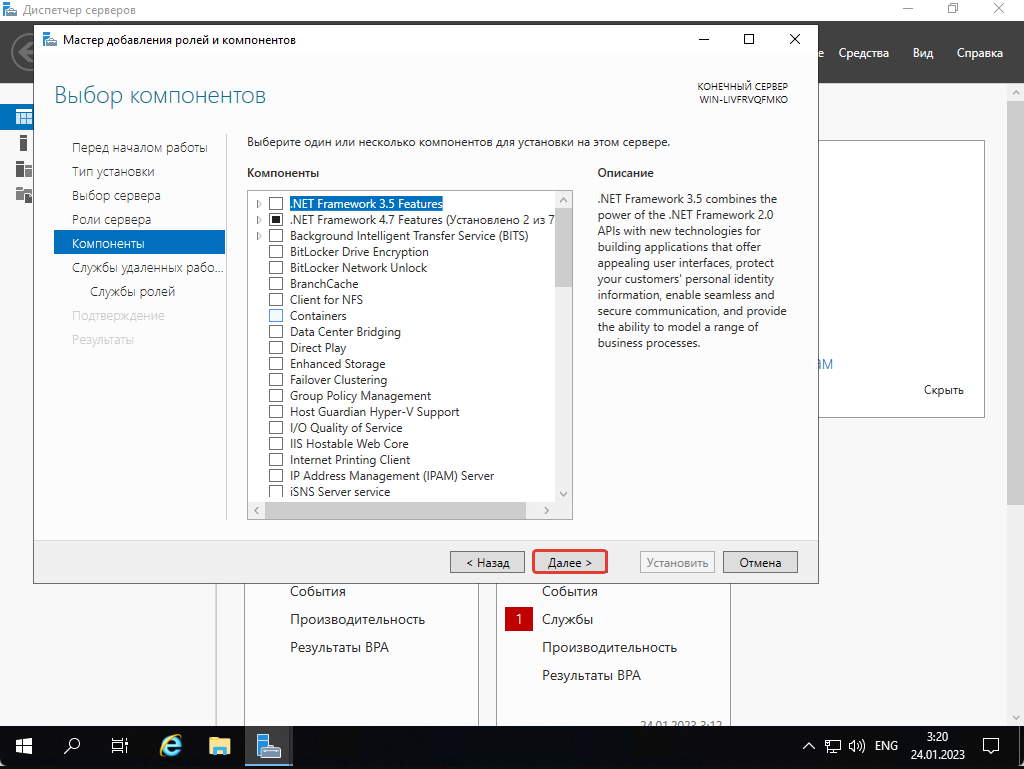Expand the .NET Framework 3.5 Features node
1024x769 pixels.
[259, 204]
